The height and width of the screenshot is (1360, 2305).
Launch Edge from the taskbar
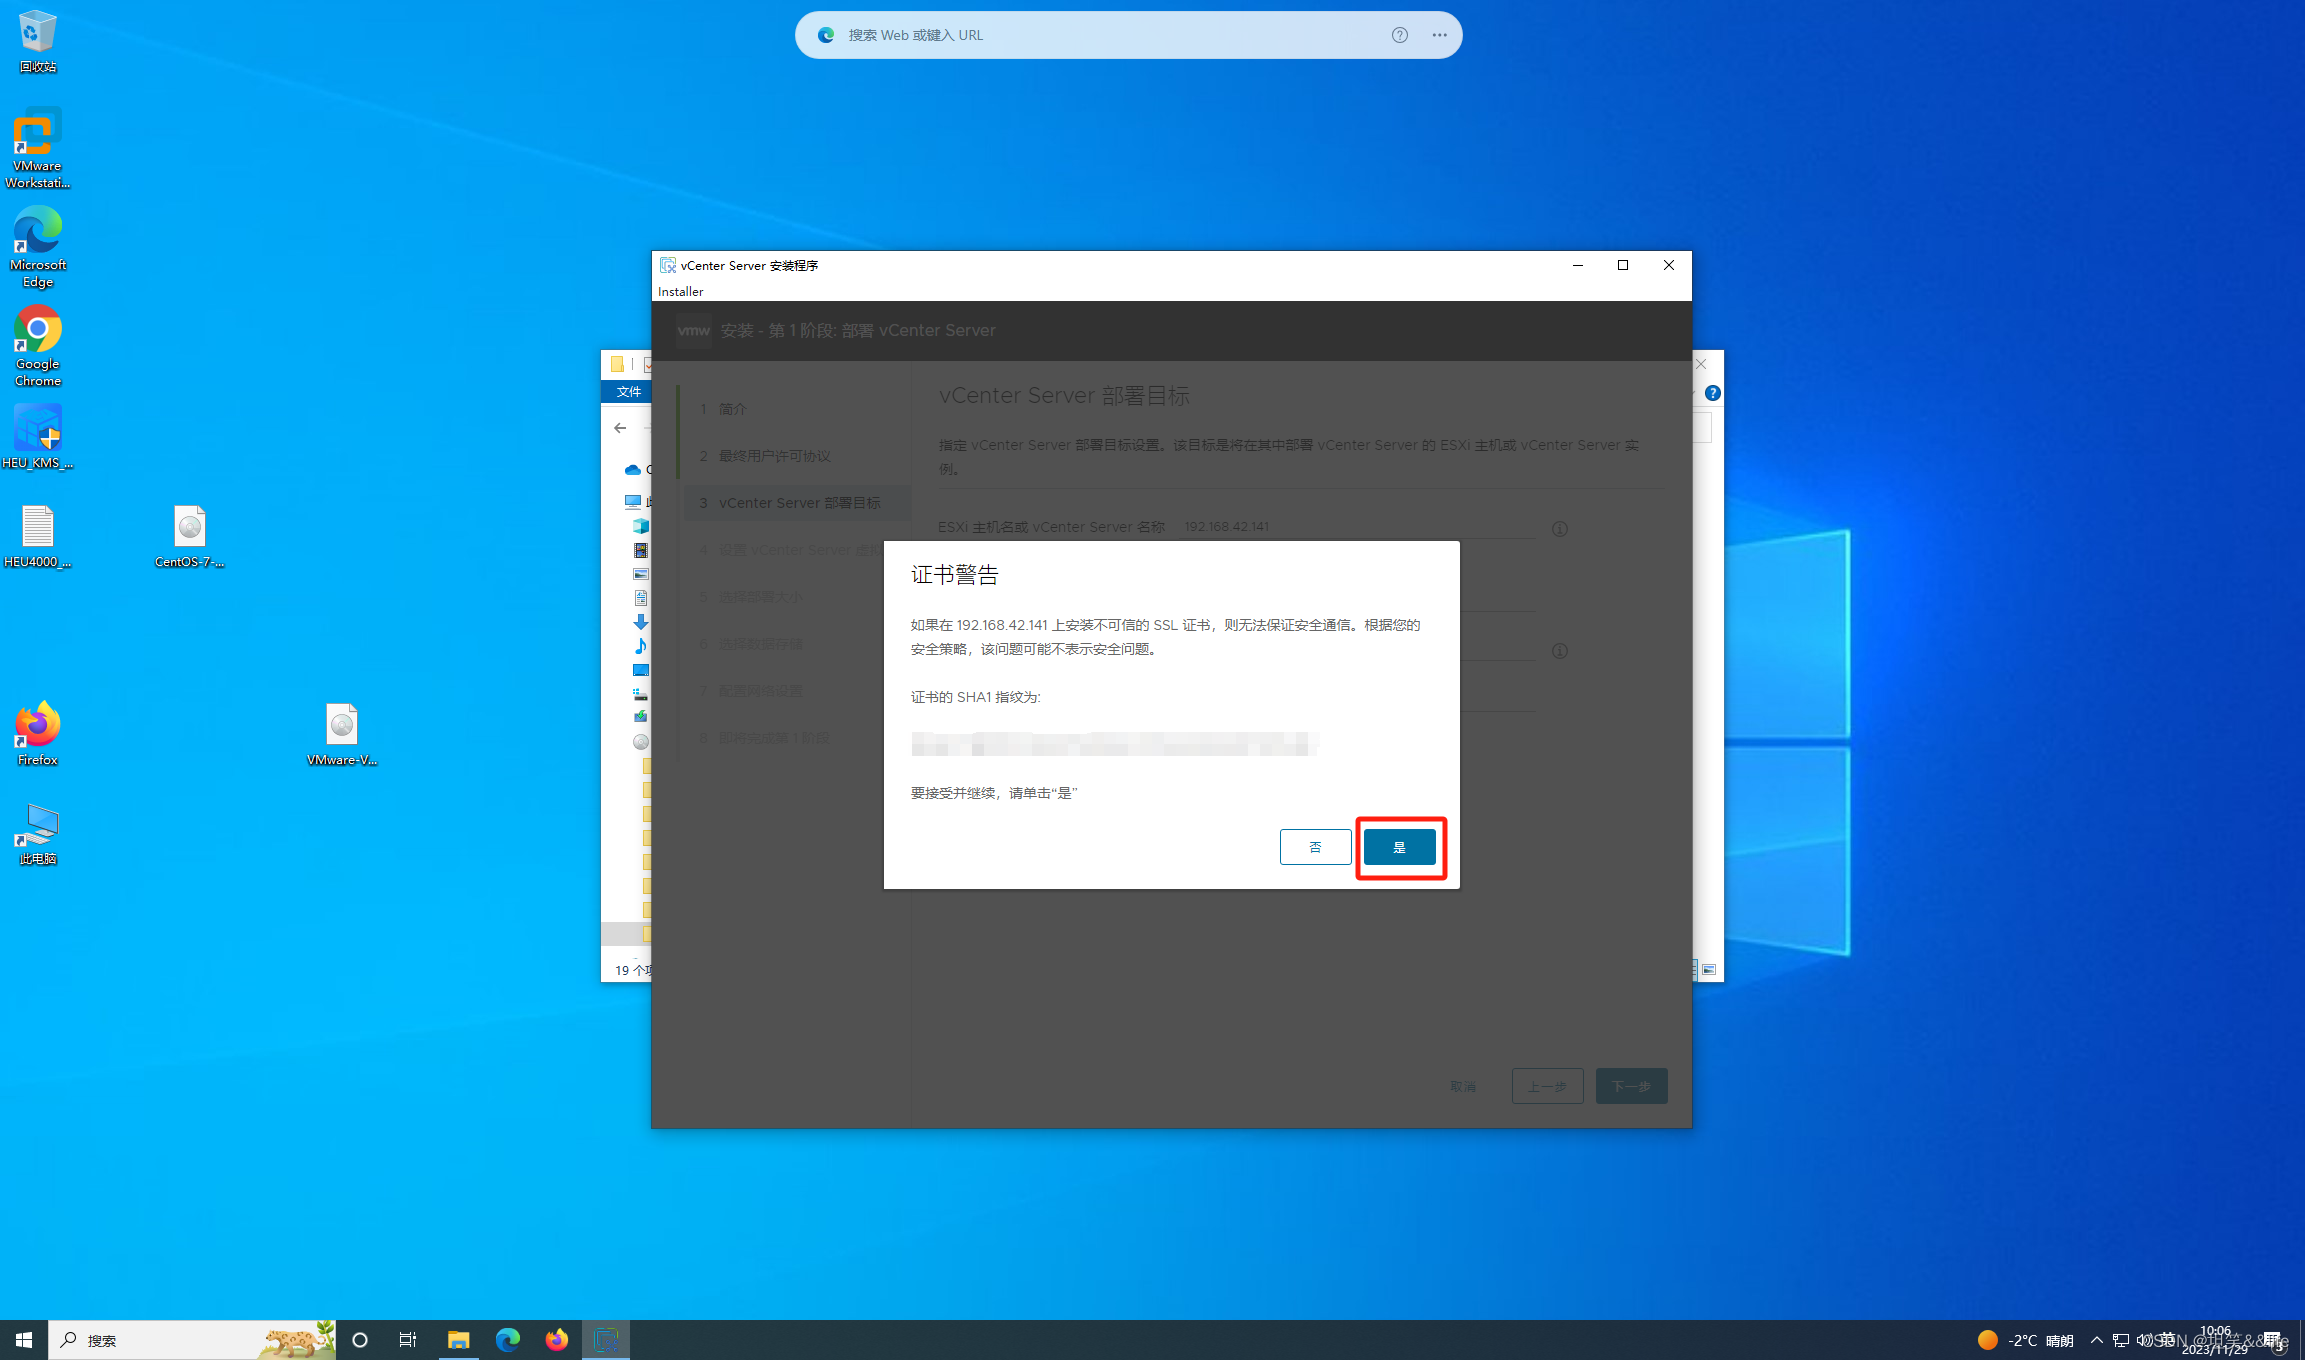507,1339
